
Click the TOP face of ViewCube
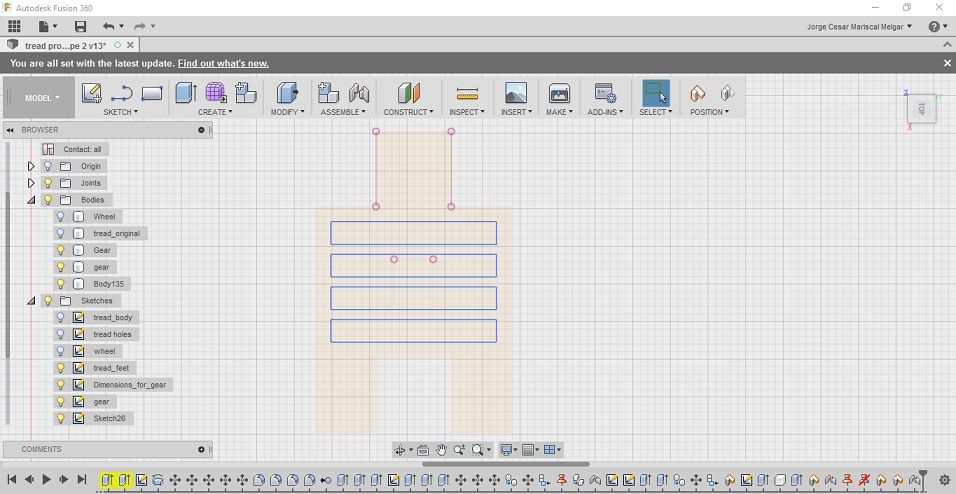coord(921,109)
